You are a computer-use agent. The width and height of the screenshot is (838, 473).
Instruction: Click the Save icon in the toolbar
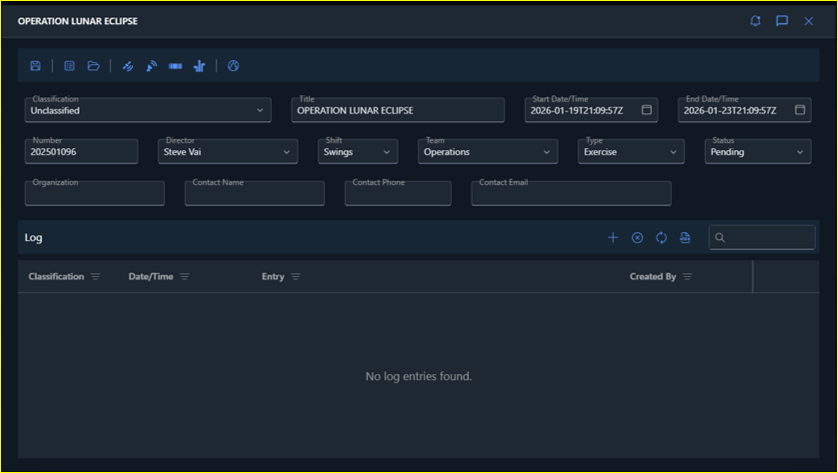pyautogui.click(x=36, y=66)
